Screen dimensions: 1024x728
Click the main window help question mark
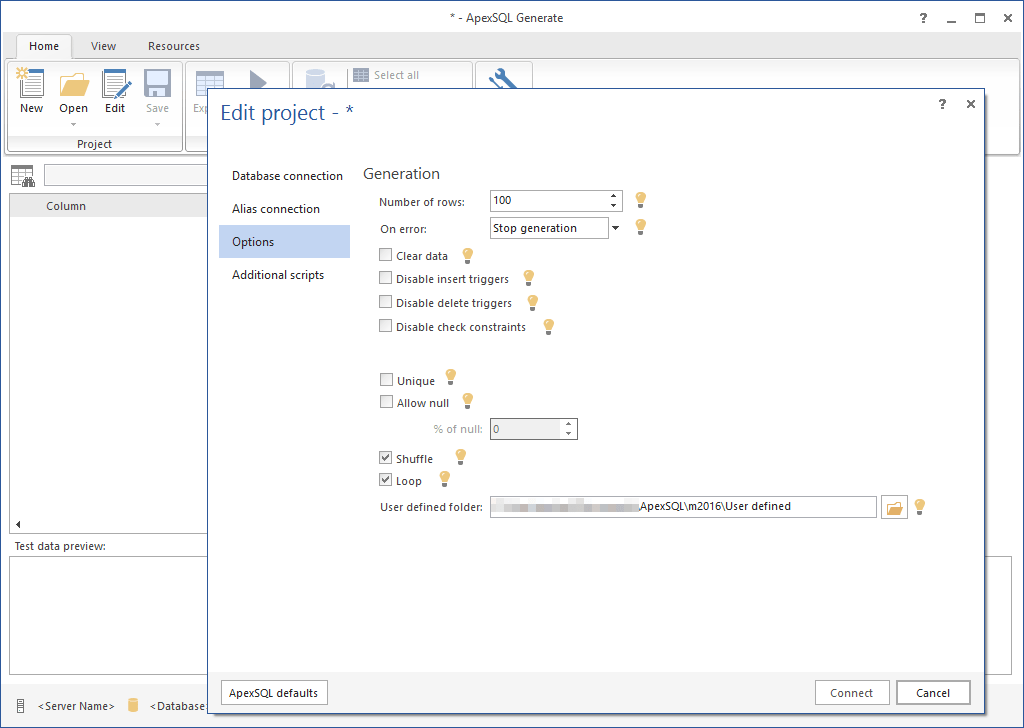point(923,18)
